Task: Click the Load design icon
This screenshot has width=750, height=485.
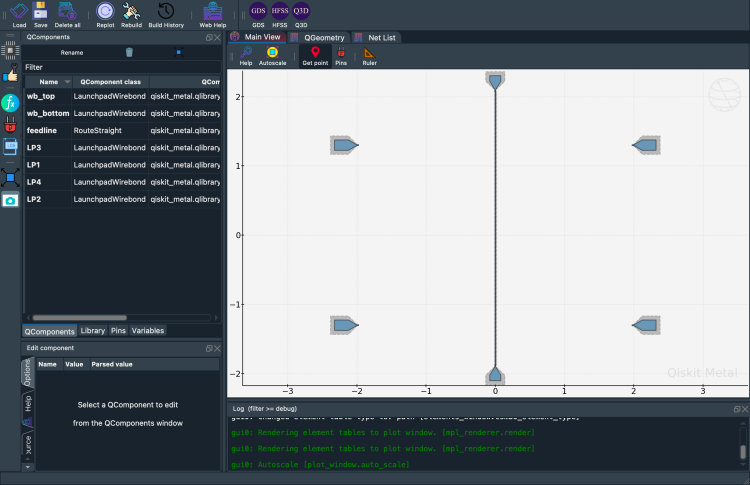Action: (19, 15)
